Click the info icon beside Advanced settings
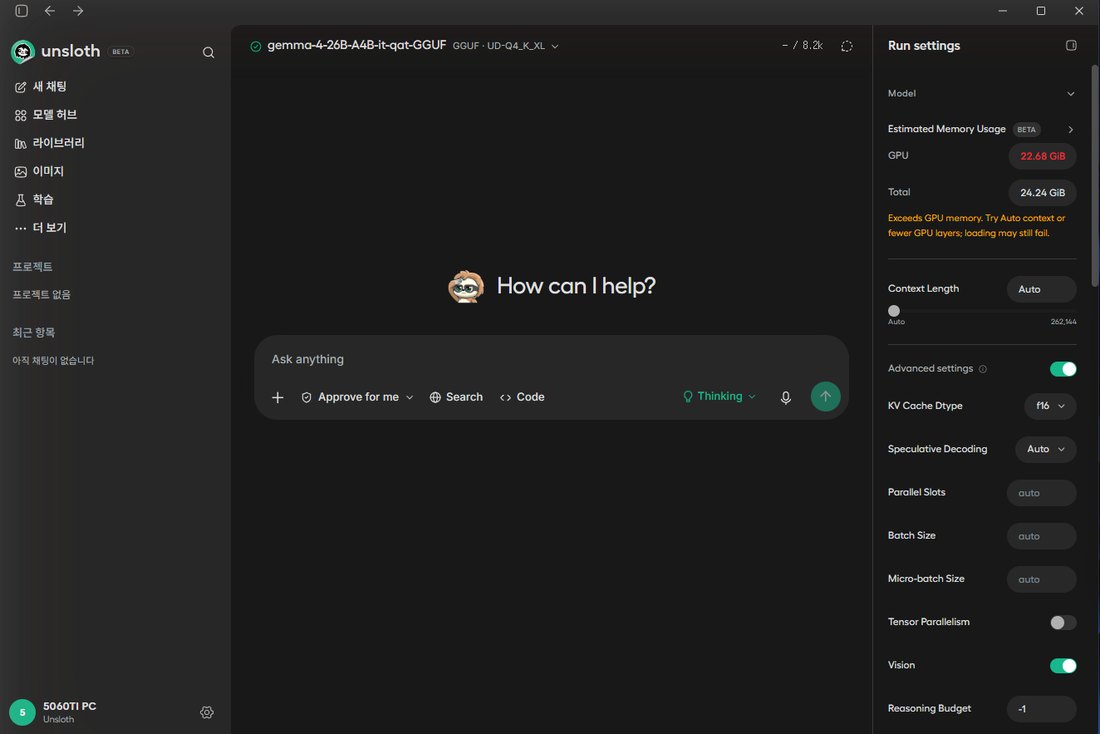 [x=983, y=369]
